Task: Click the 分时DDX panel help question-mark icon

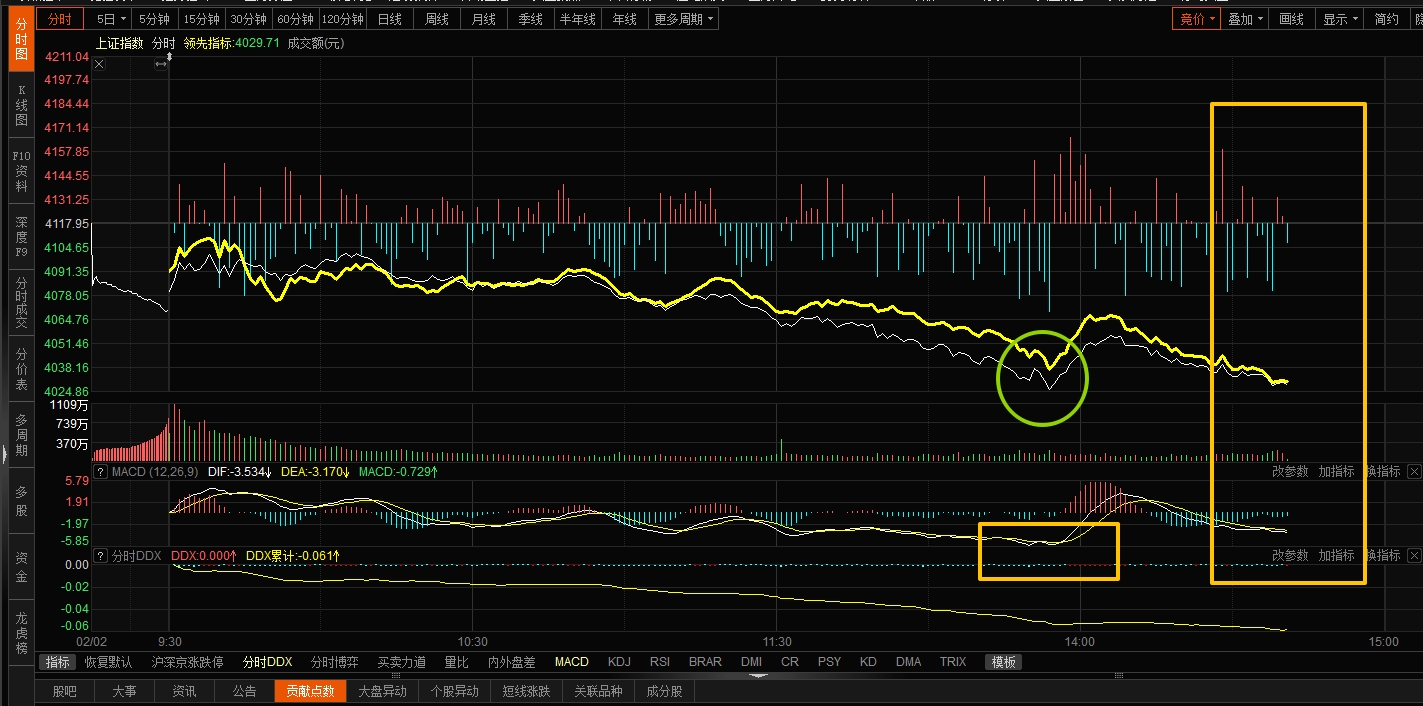Action: point(100,555)
